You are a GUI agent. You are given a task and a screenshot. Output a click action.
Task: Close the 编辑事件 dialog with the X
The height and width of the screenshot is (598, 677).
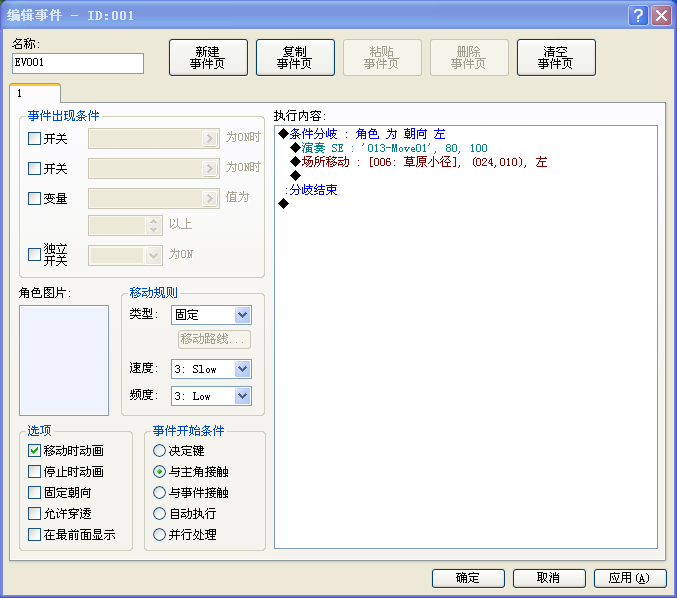(x=661, y=16)
